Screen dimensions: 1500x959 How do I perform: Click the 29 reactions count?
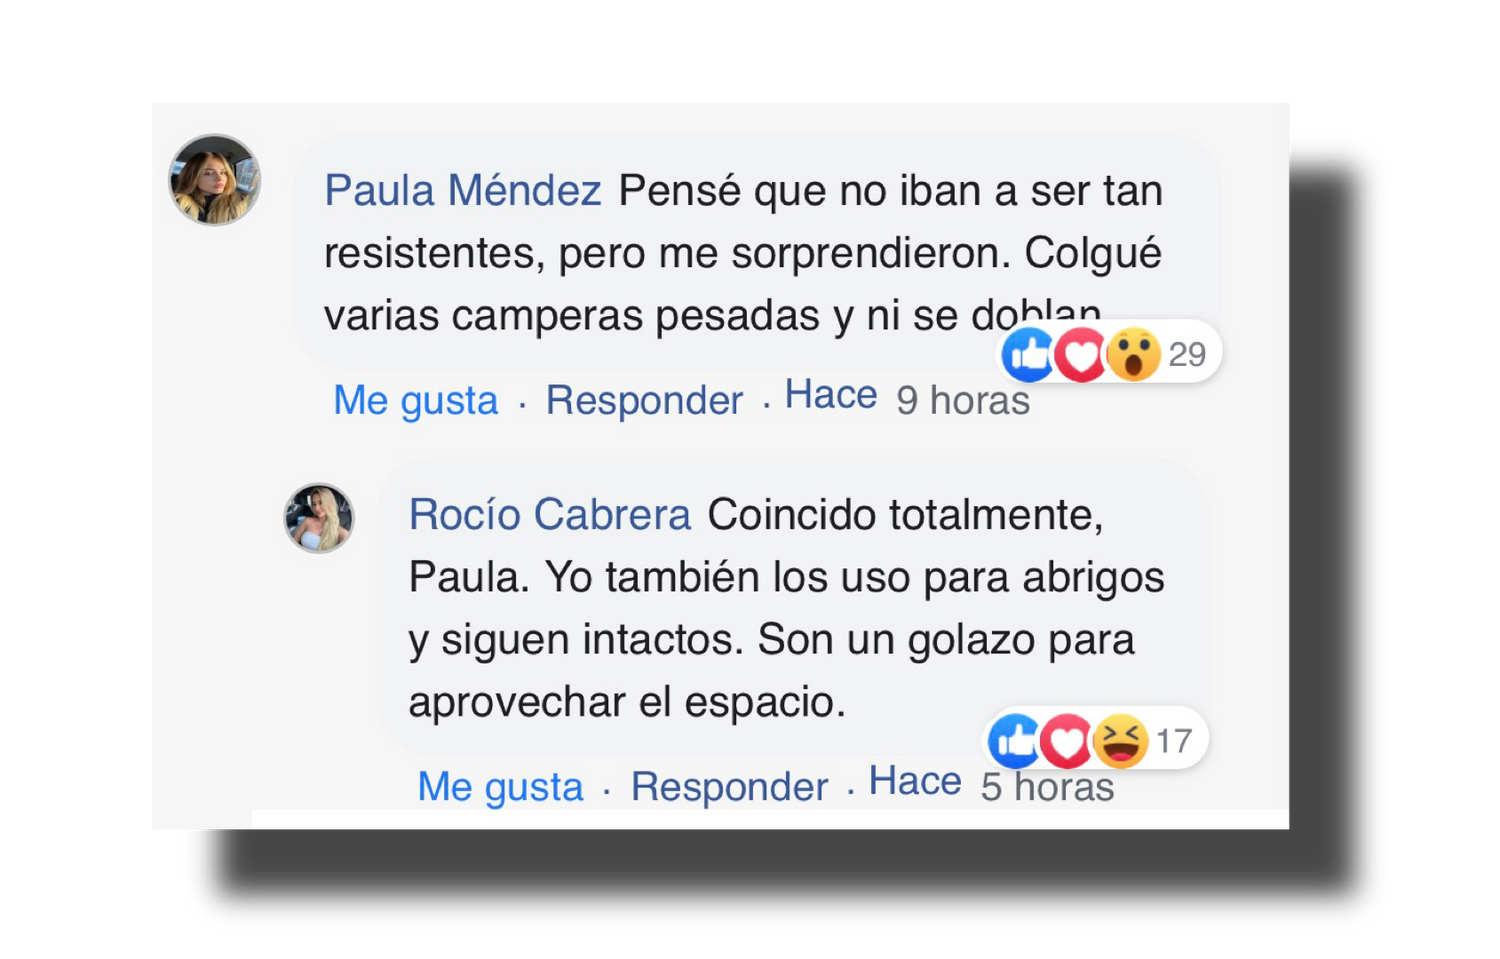pyautogui.click(x=1187, y=355)
